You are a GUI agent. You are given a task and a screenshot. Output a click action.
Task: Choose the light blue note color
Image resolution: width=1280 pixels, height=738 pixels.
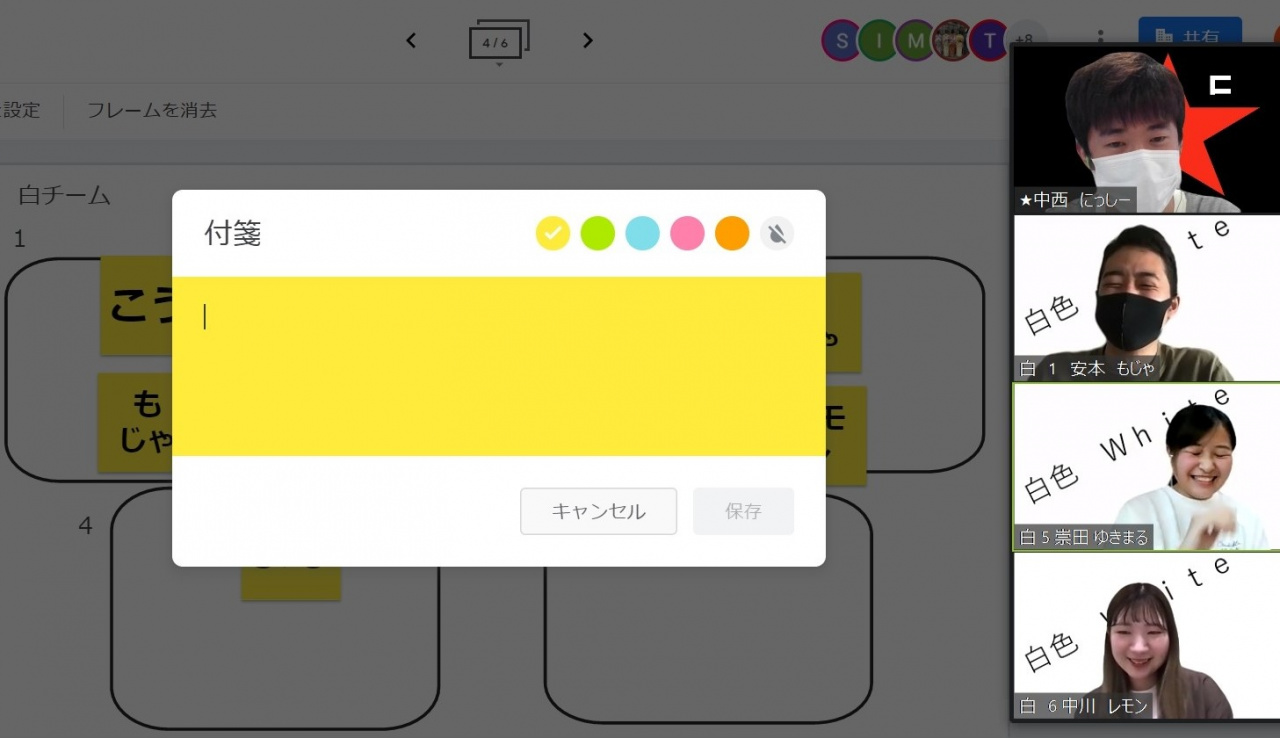tap(643, 233)
